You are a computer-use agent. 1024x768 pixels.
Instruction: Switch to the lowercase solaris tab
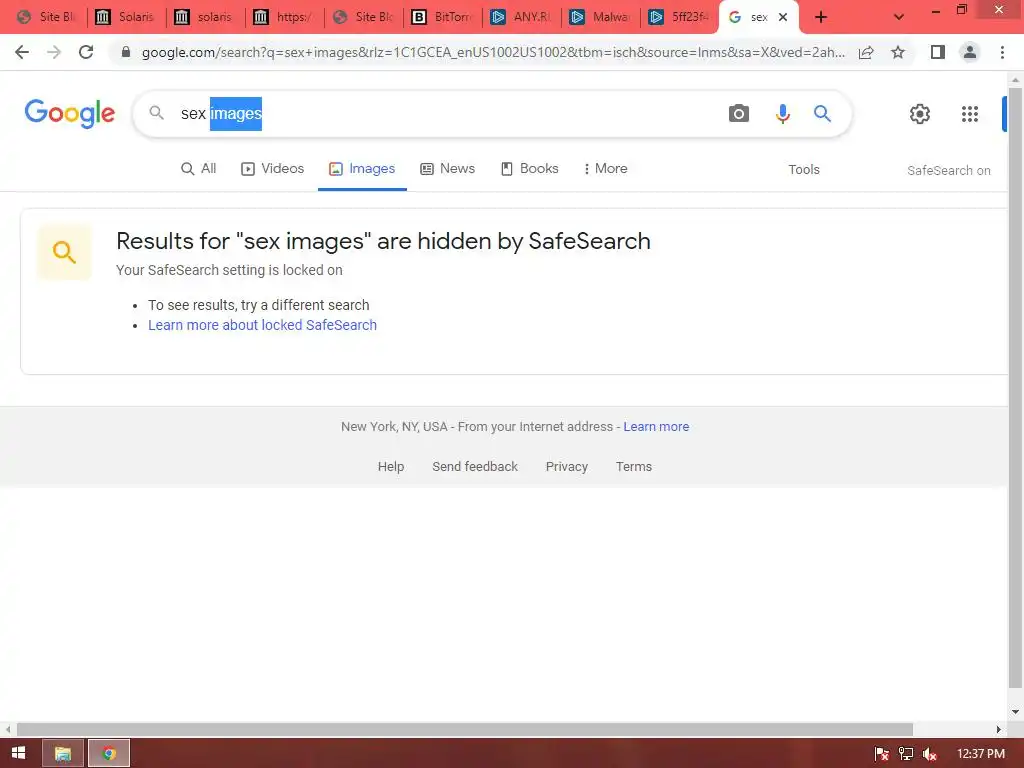204,17
